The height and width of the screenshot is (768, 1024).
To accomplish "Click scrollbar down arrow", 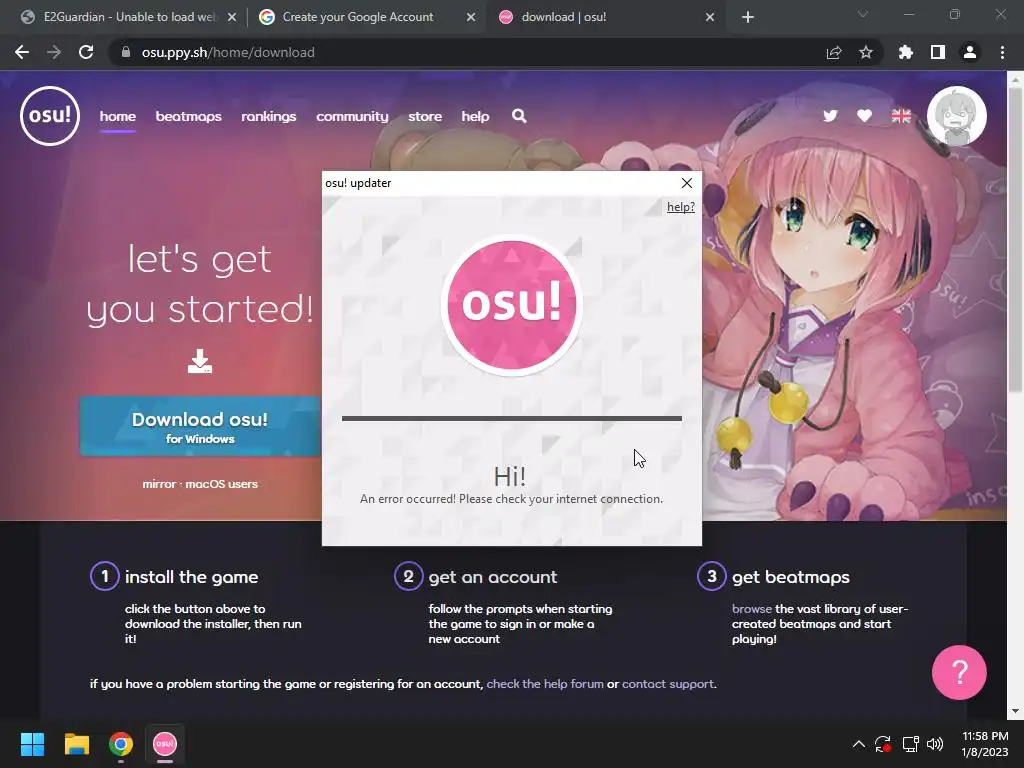I will click(1016, 711).
